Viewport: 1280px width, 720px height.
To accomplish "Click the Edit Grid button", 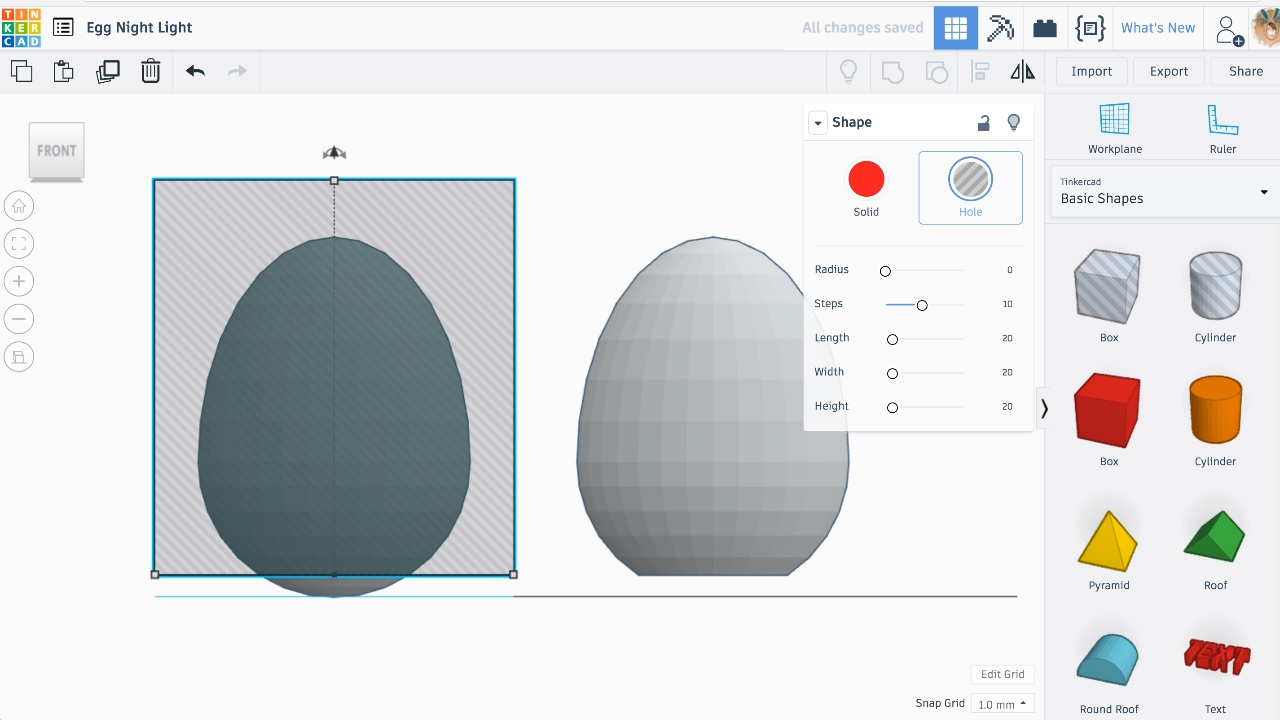I will click(x=1002, y=674).
